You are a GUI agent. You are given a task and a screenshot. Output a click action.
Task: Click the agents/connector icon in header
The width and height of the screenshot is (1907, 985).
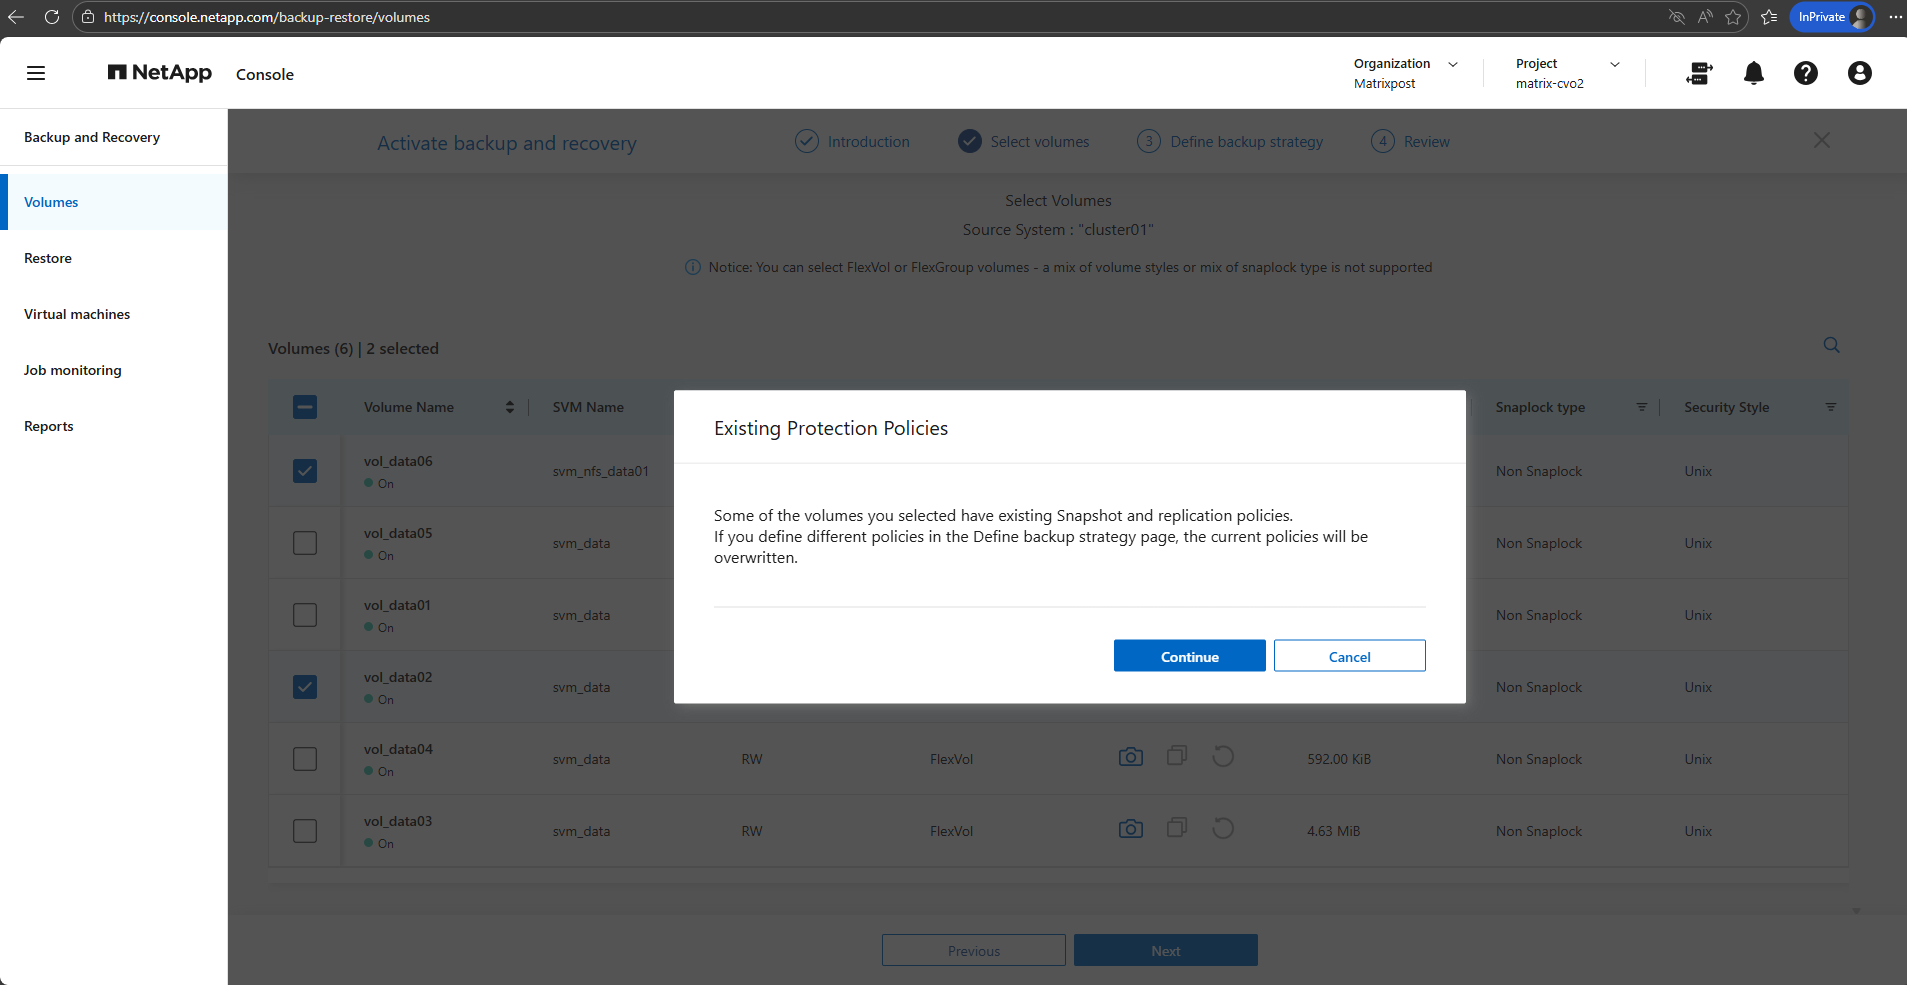pyautogui.click(x=1699, y=73)
